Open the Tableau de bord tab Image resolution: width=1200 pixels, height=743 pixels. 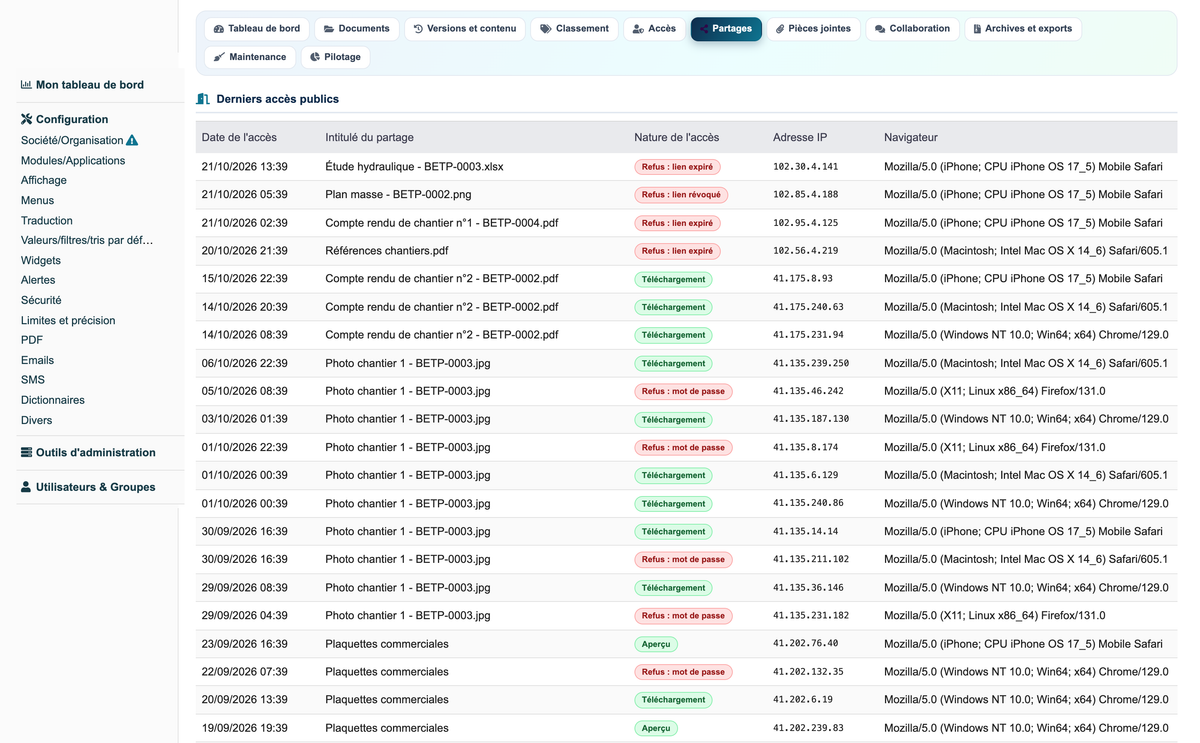tap(257, 29)
